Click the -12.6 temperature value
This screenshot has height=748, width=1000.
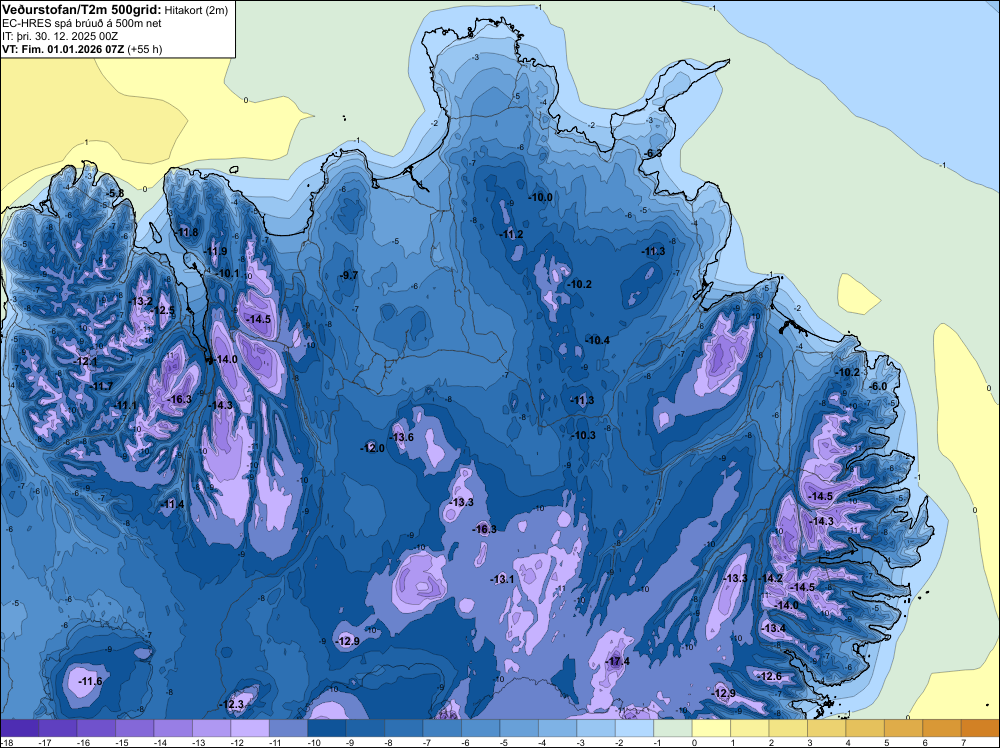(769, 677)
